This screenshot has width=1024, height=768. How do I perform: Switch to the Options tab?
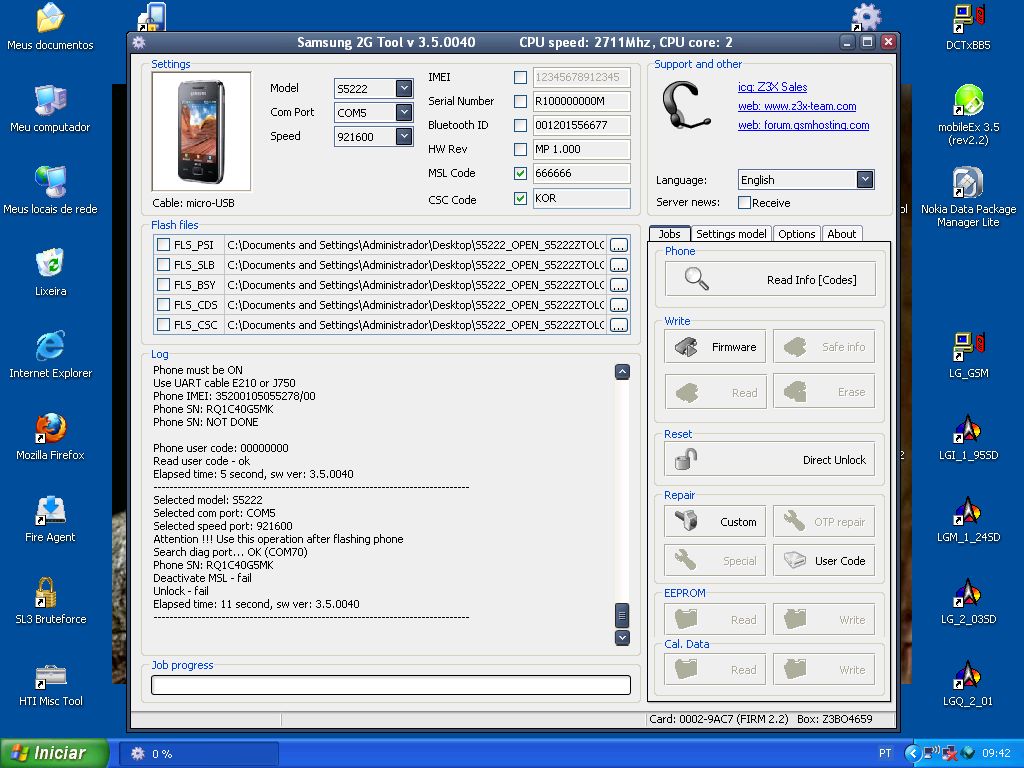click(x=797, y=234)
